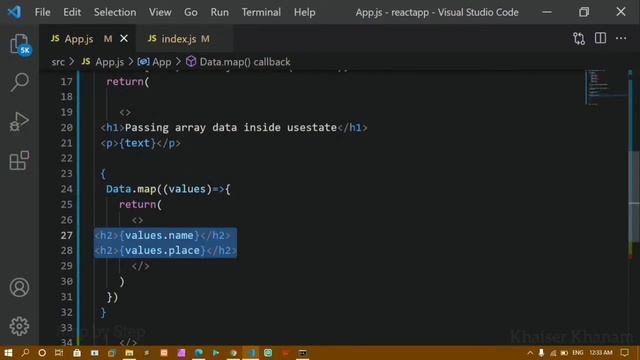The height and width of the screenshot is (360, 640).
Task: Split the editor to the right
Action: pyautogui.click(x=600, y=38)
